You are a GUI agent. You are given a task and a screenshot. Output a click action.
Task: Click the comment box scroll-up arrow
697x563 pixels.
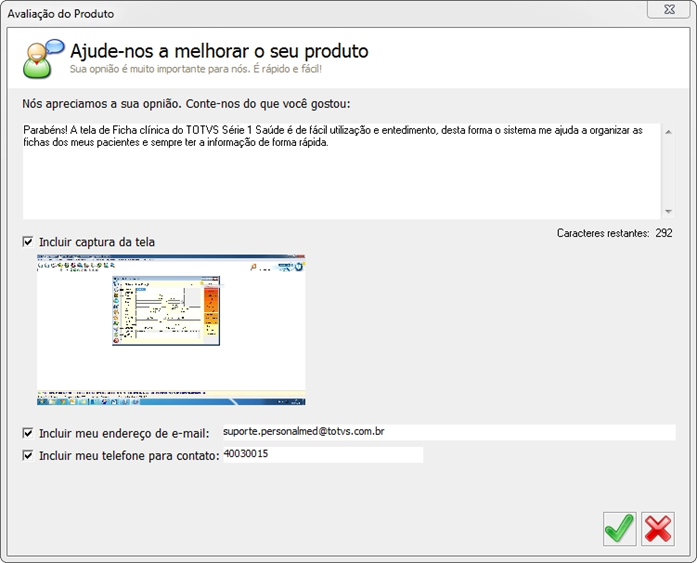[668, 132]
